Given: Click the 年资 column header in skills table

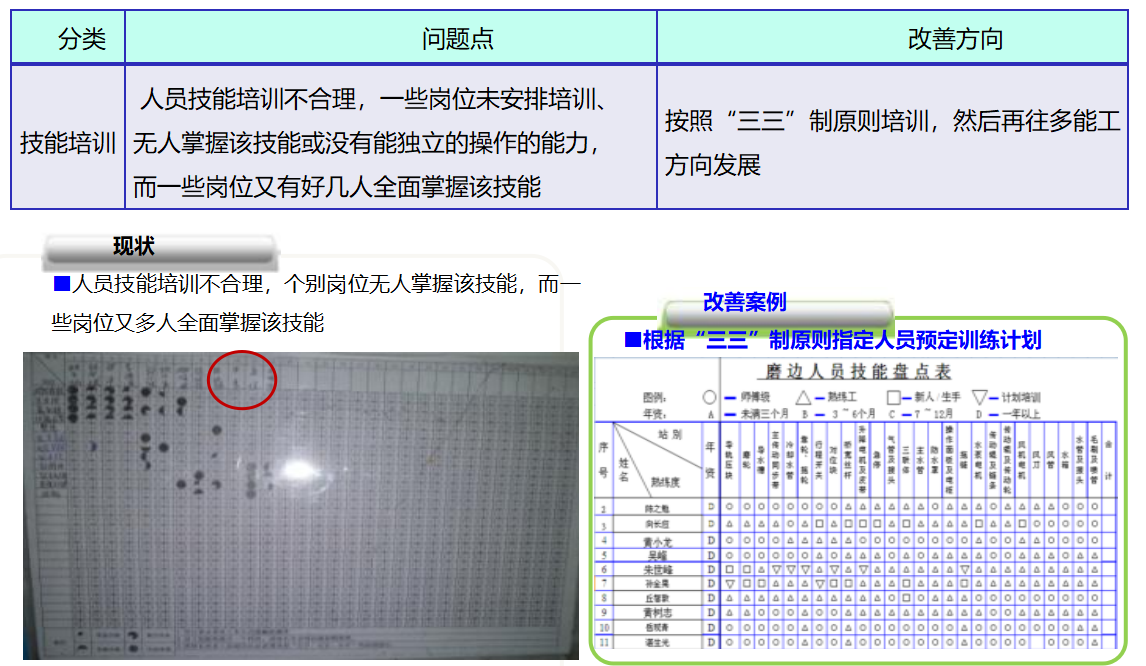Looking at the screenshot, I should point(709,461).
